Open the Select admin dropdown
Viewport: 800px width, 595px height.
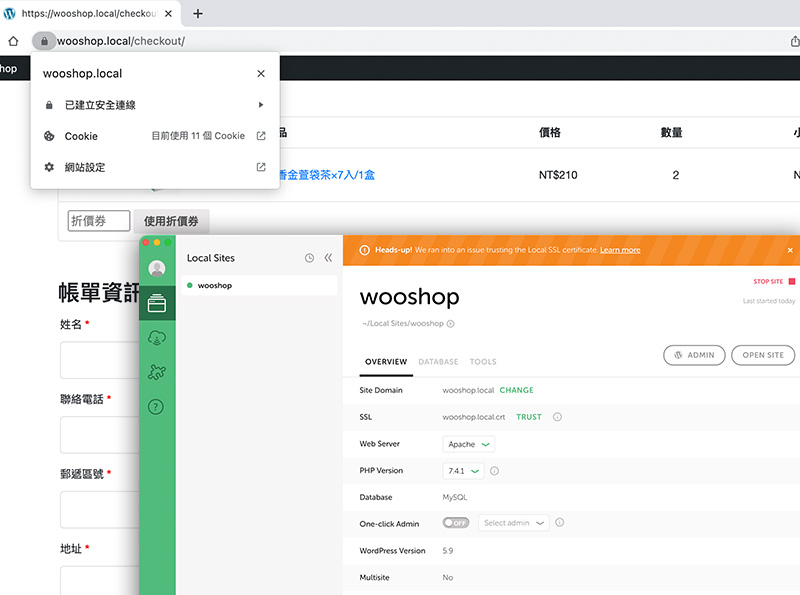click(x=513, y=523)
